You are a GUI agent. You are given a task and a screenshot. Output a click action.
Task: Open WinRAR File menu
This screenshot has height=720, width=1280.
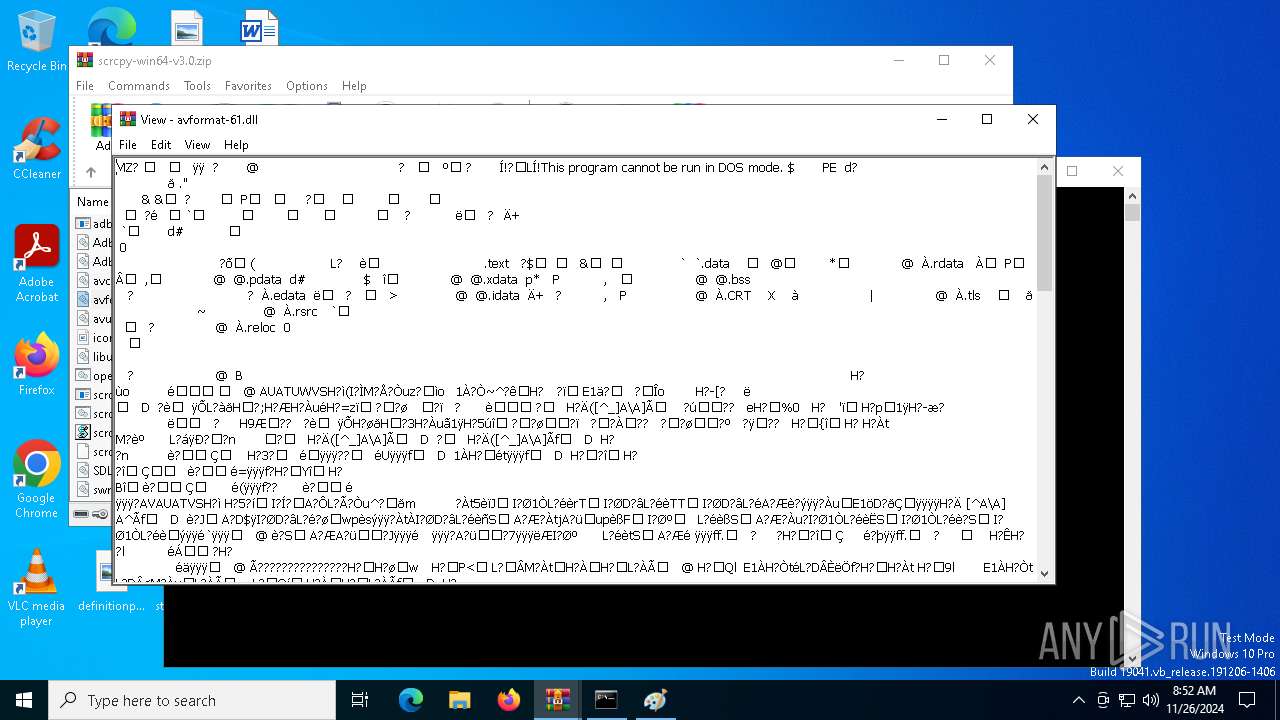pyautogui.click(x=85, y=86)
